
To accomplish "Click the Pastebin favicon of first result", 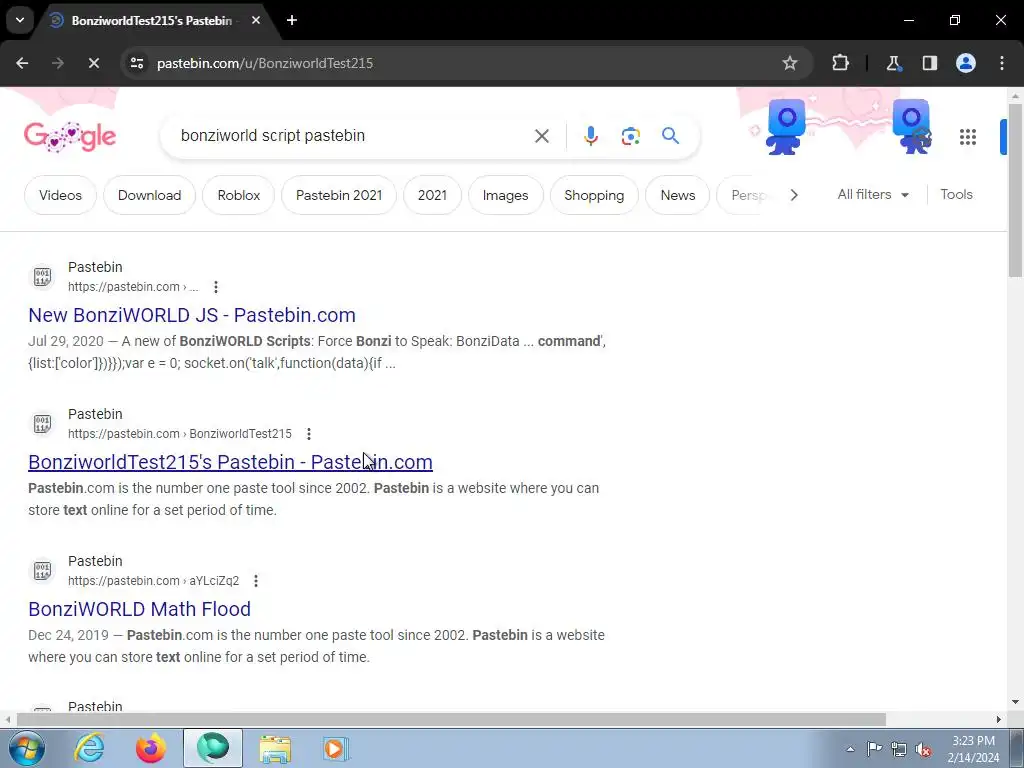I will click(42, 277).
